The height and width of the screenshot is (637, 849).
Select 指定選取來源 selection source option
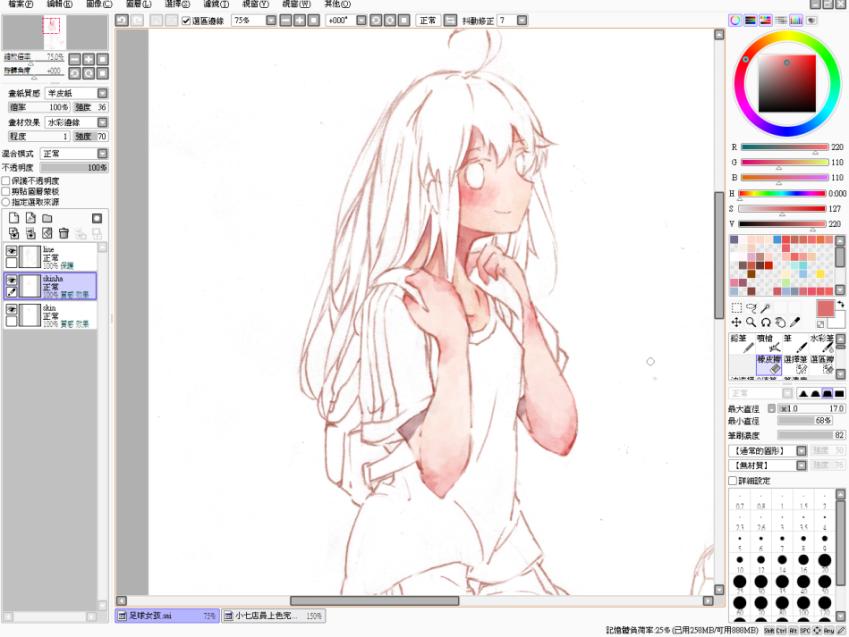[6, 202]
